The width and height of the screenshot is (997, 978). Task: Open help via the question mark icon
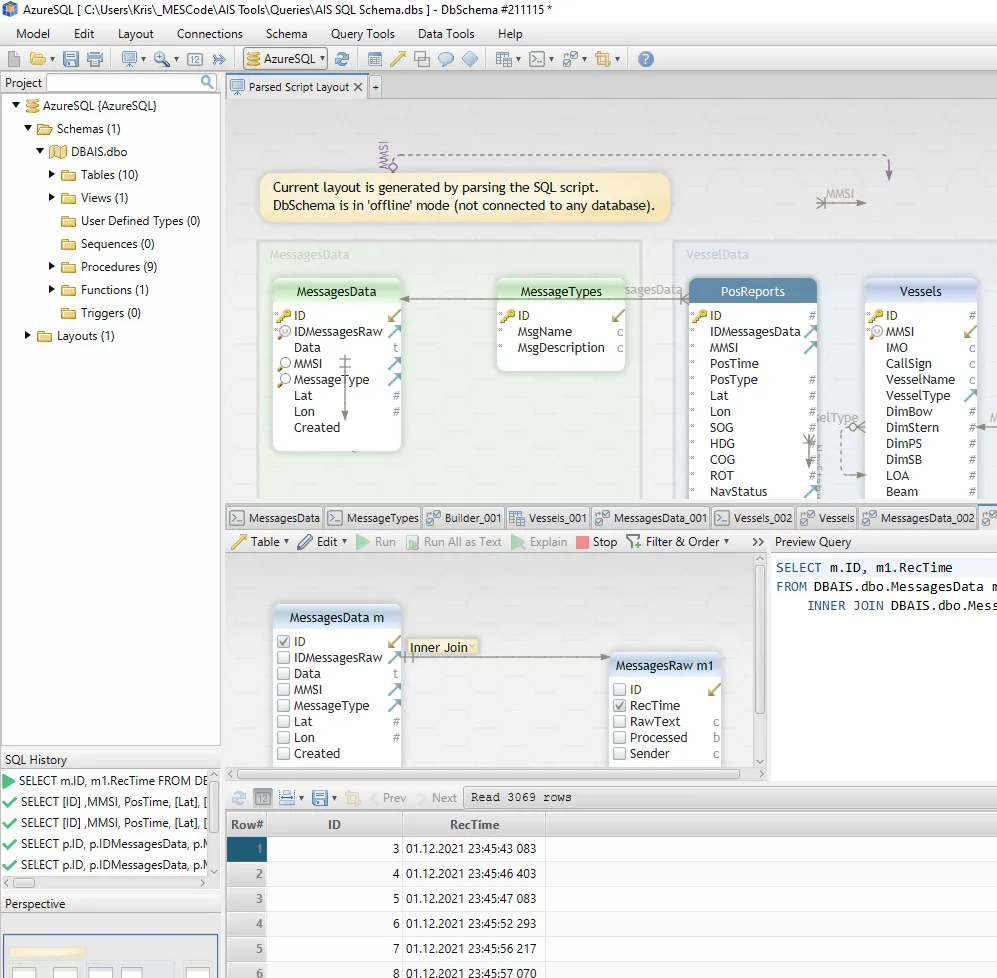[x=646, y=59]
